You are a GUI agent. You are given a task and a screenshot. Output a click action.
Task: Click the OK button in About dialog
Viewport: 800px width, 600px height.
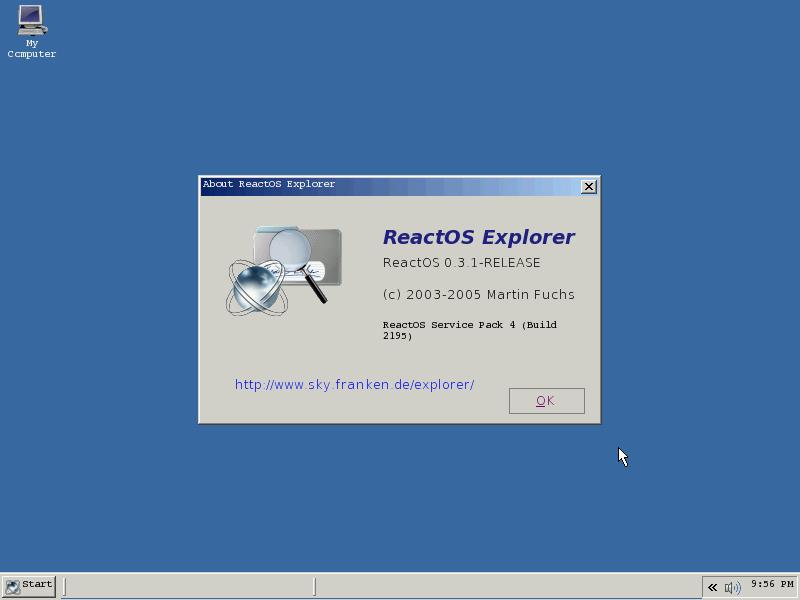546,401
